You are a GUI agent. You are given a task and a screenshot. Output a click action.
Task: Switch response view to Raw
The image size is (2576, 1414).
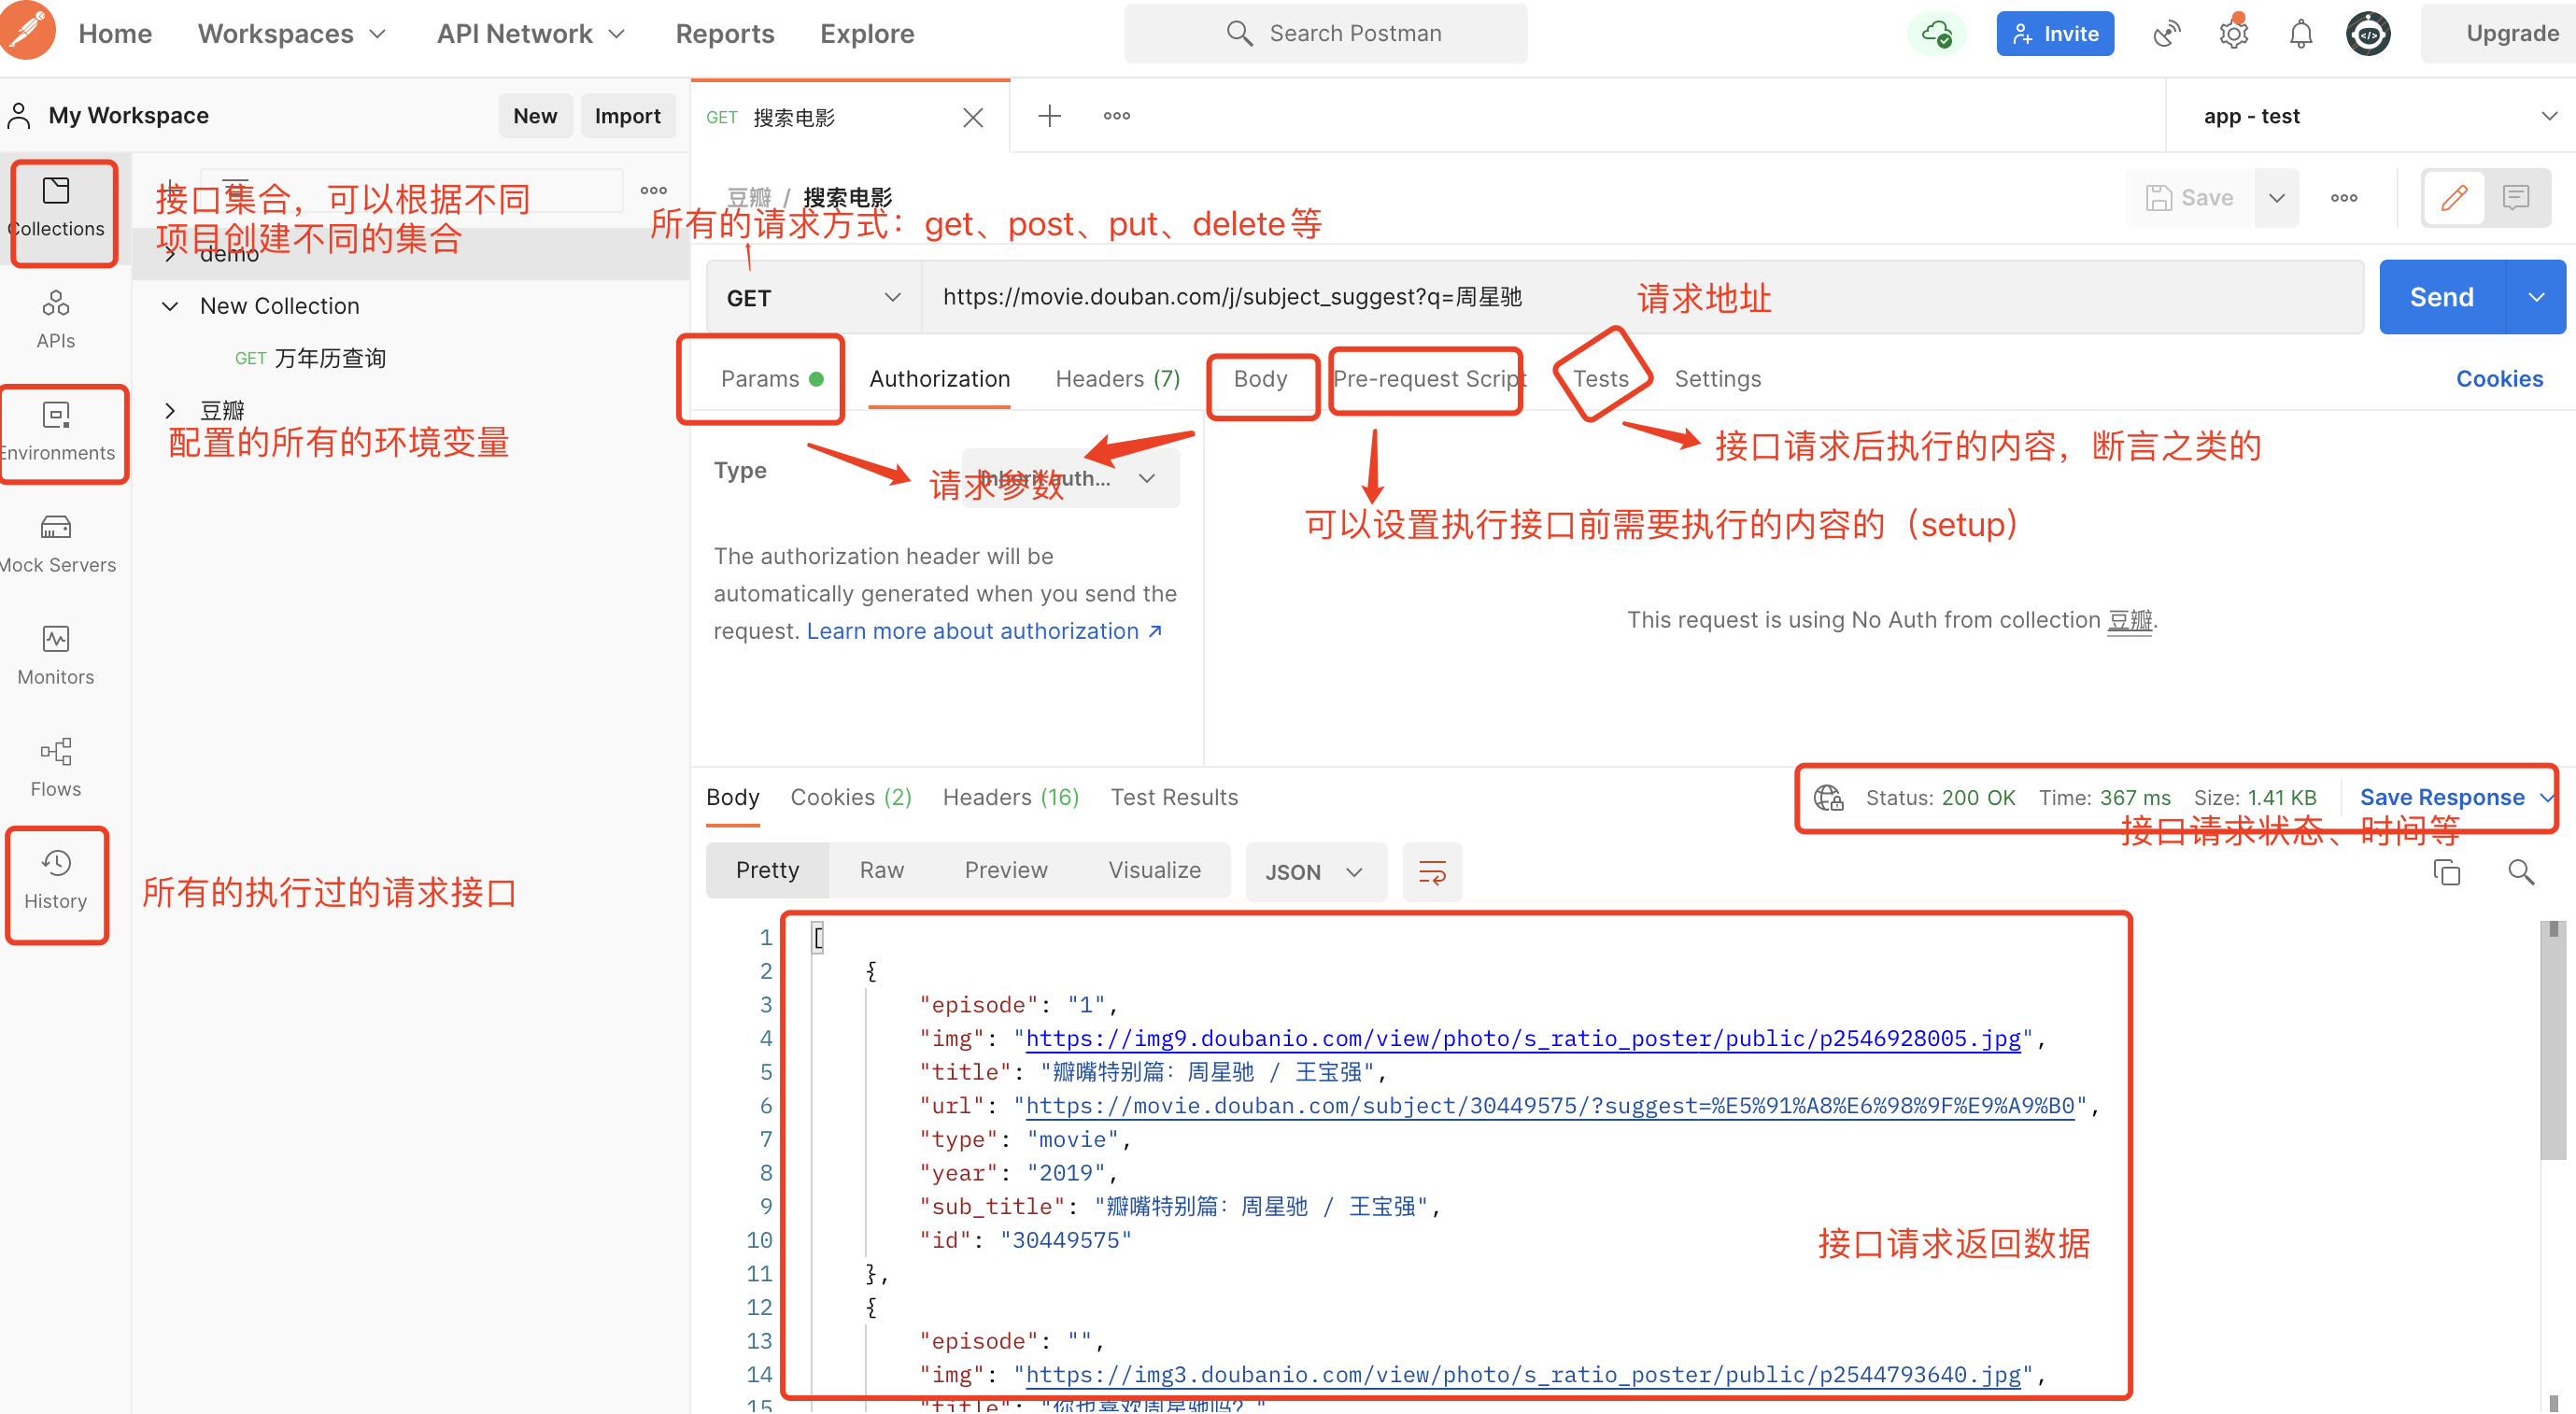[881, 870]
